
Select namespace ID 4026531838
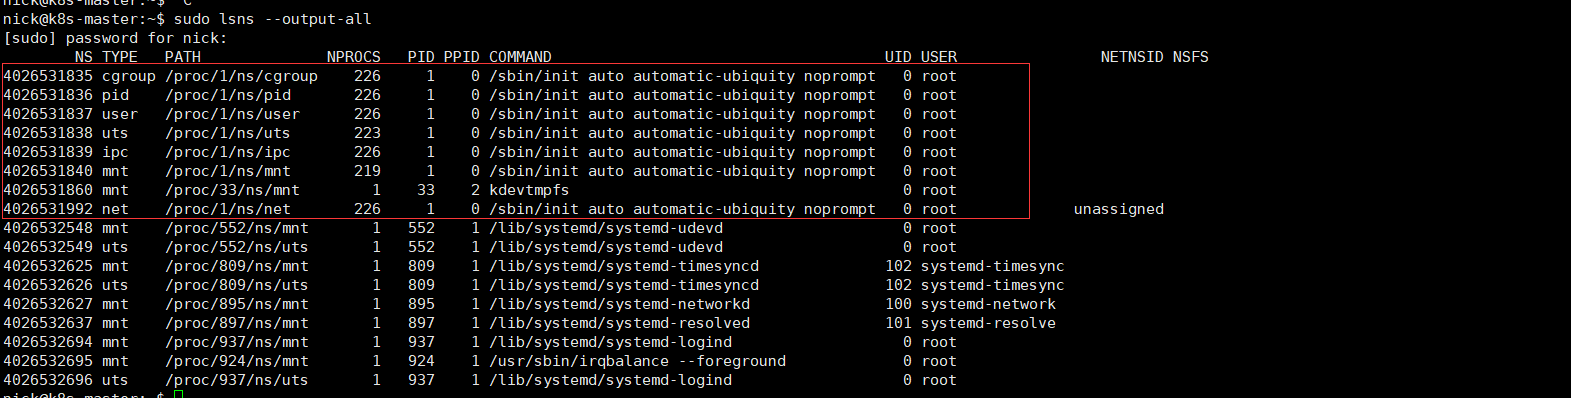coord(48,133)
